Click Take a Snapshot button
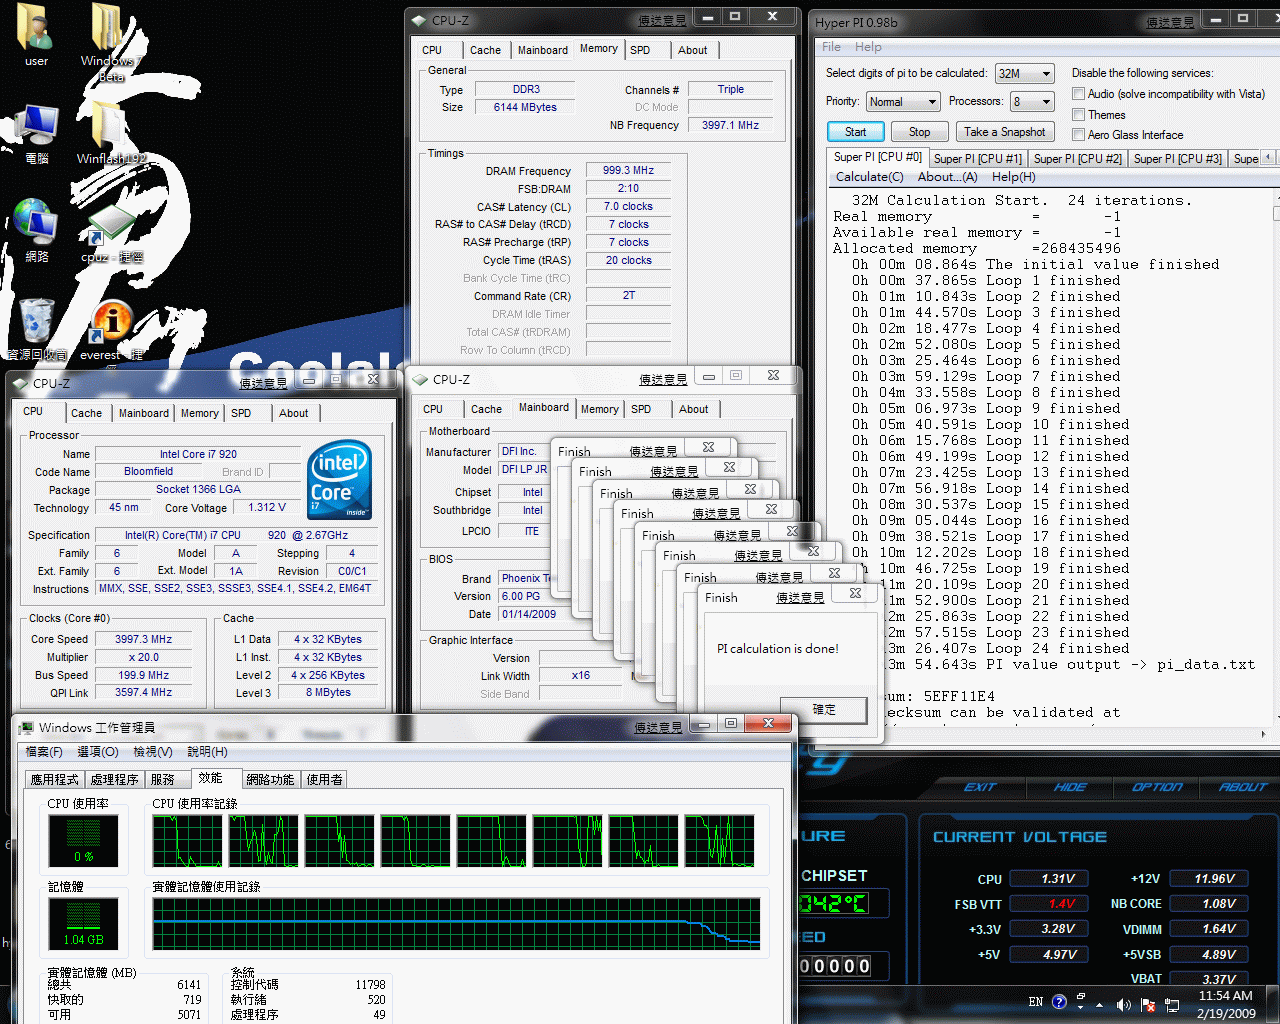 (1005, 131)
